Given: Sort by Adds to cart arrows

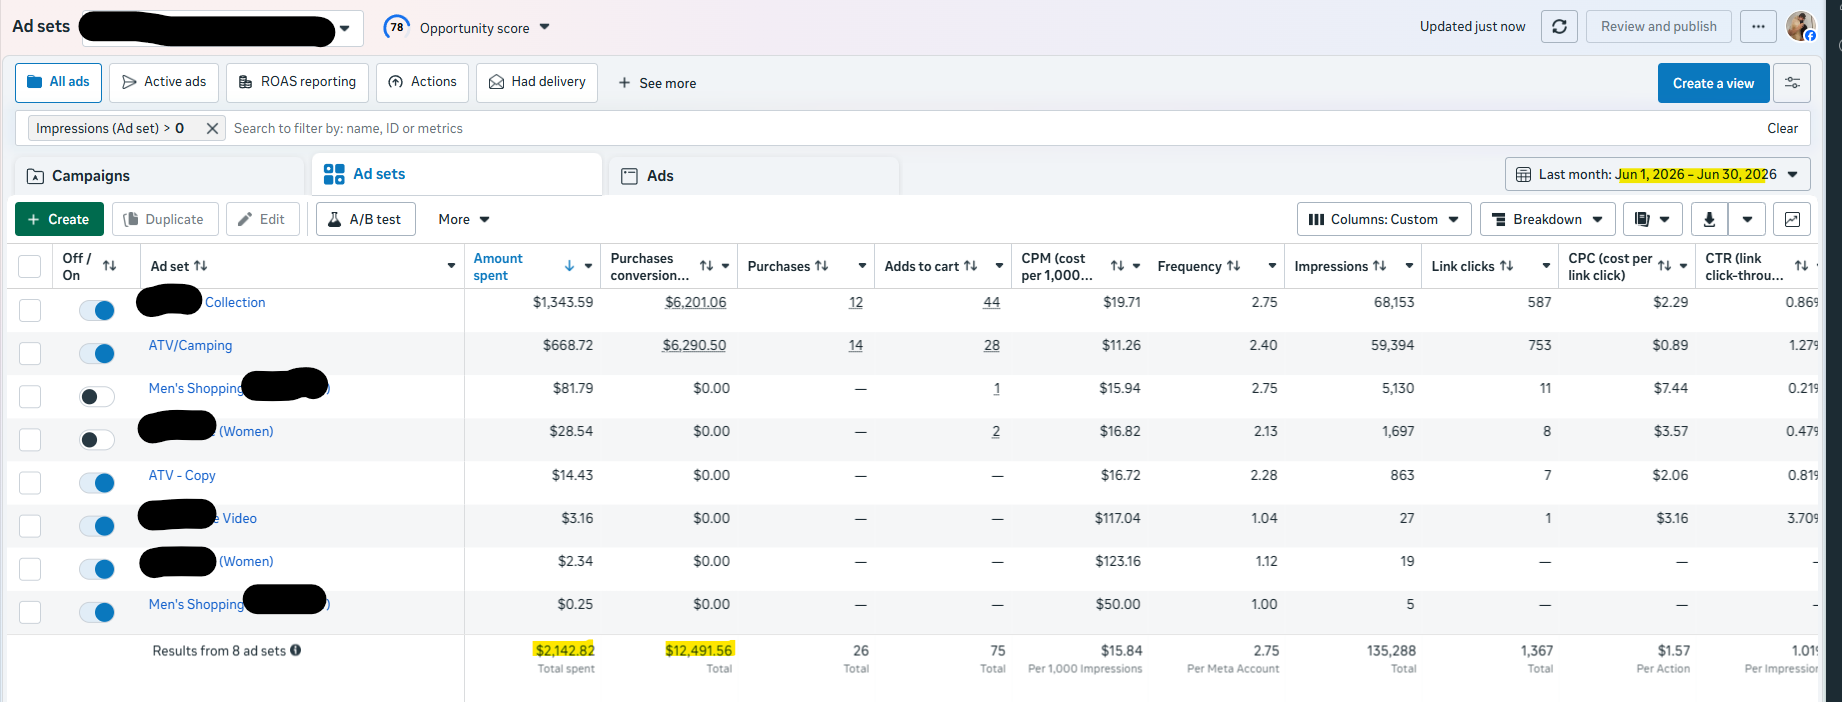Looking at the screenshot, I should 970,266.
